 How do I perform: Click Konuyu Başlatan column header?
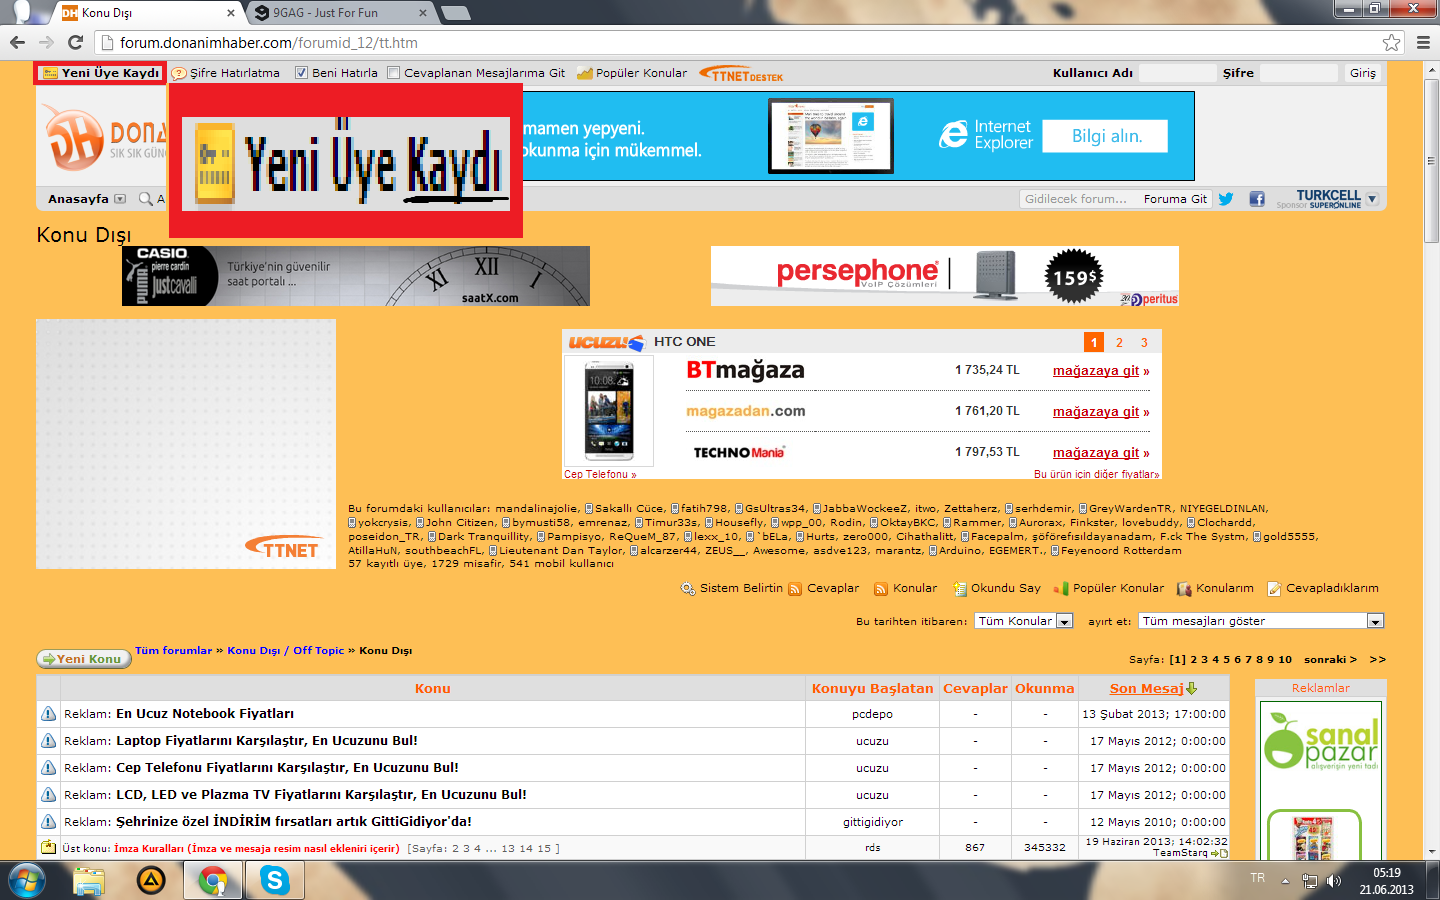point(872,688)
